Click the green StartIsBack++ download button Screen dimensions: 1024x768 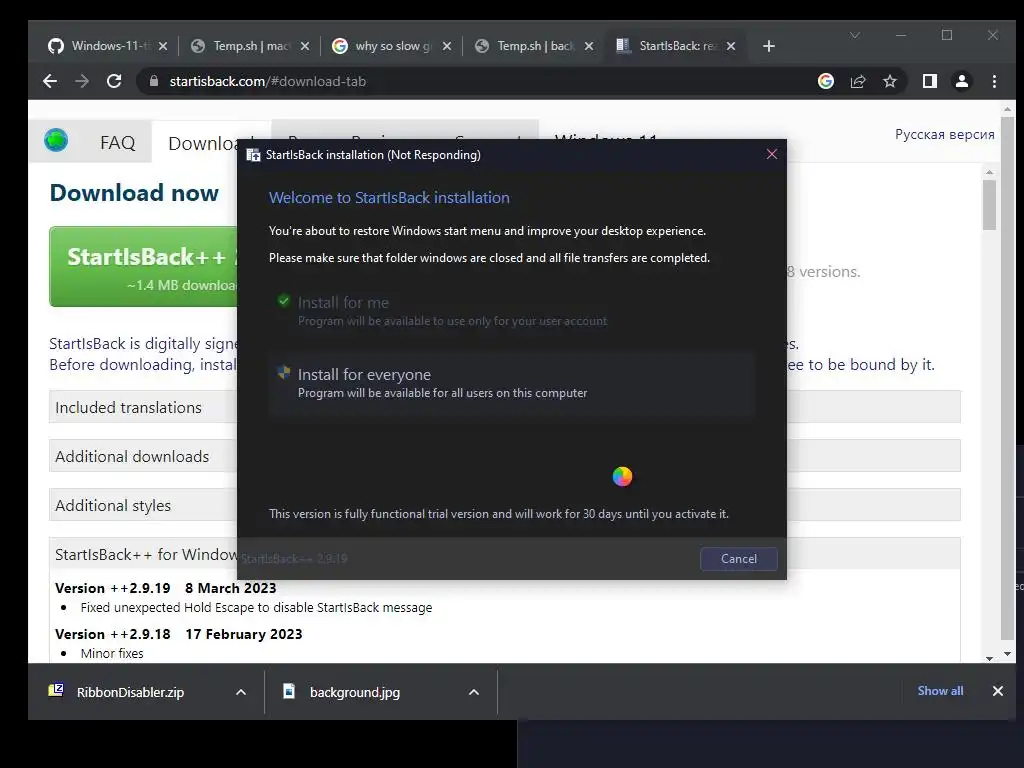(x=144, y=266)
